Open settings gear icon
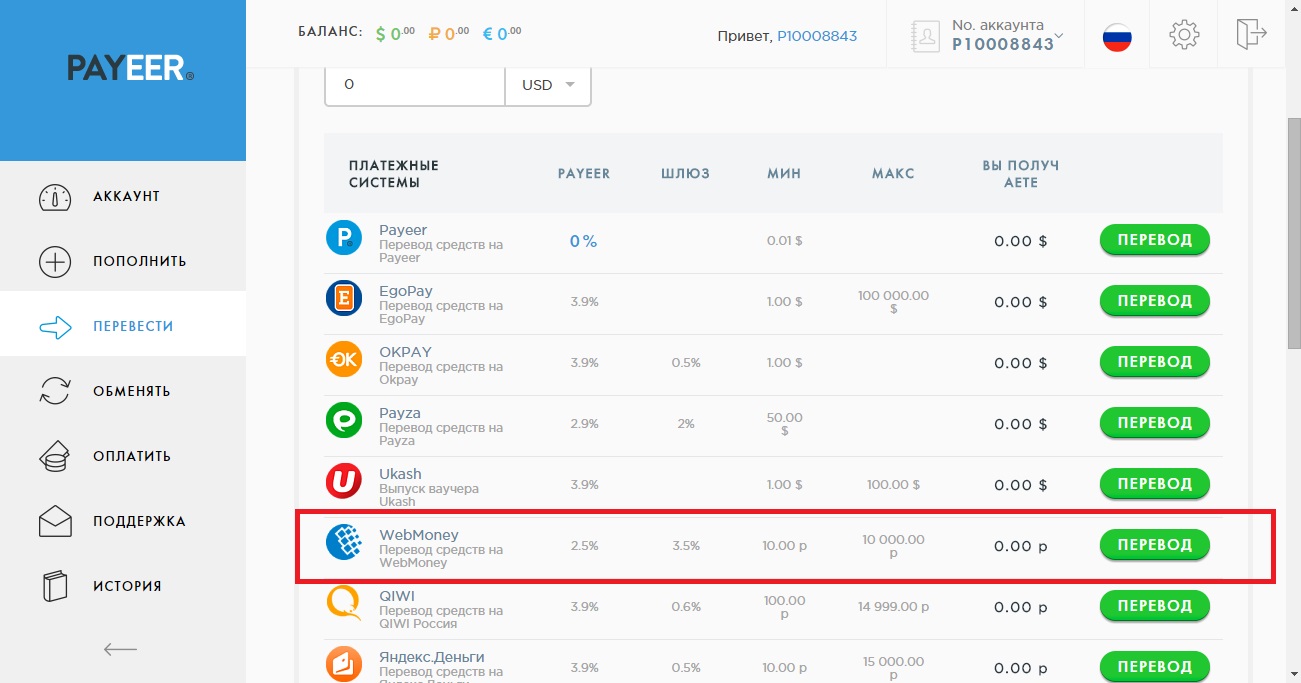 [1184, 35]
